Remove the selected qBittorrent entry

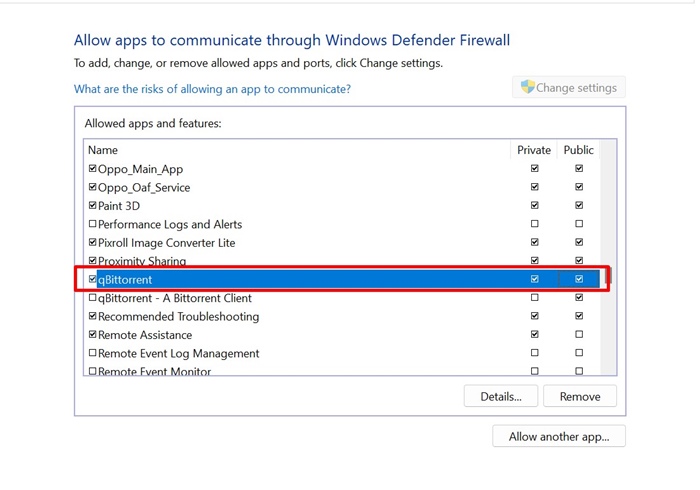pos(580,396)
